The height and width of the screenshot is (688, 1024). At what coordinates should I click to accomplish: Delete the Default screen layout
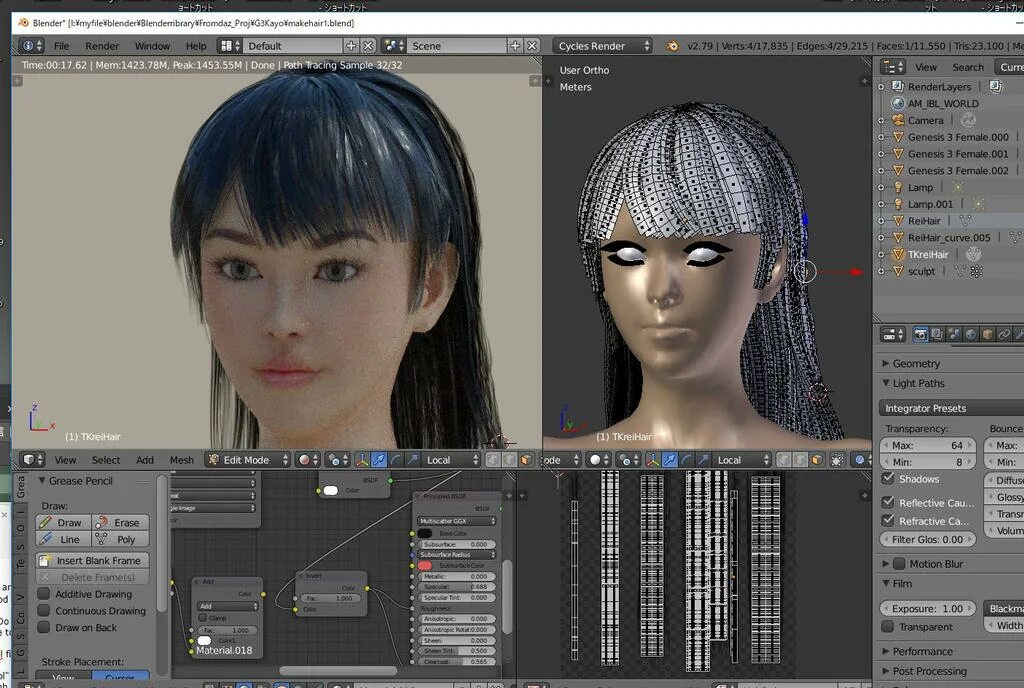point(368,46)
